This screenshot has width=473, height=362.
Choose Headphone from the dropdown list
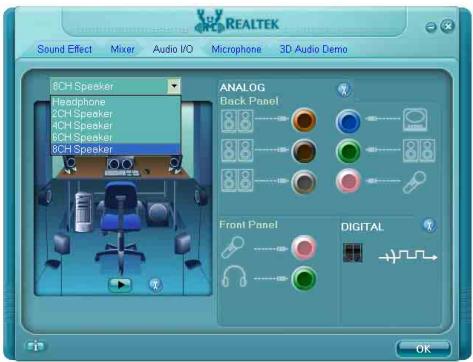coord(115,102)
